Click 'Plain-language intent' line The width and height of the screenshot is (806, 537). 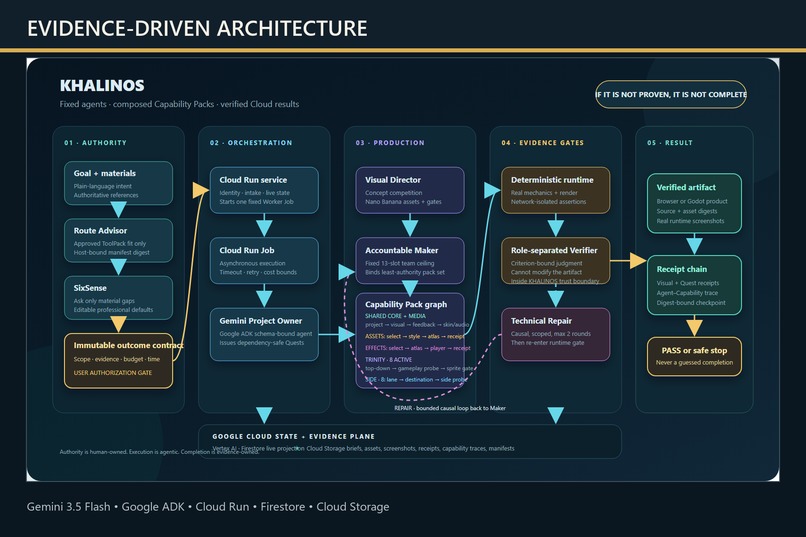(102, 186)
